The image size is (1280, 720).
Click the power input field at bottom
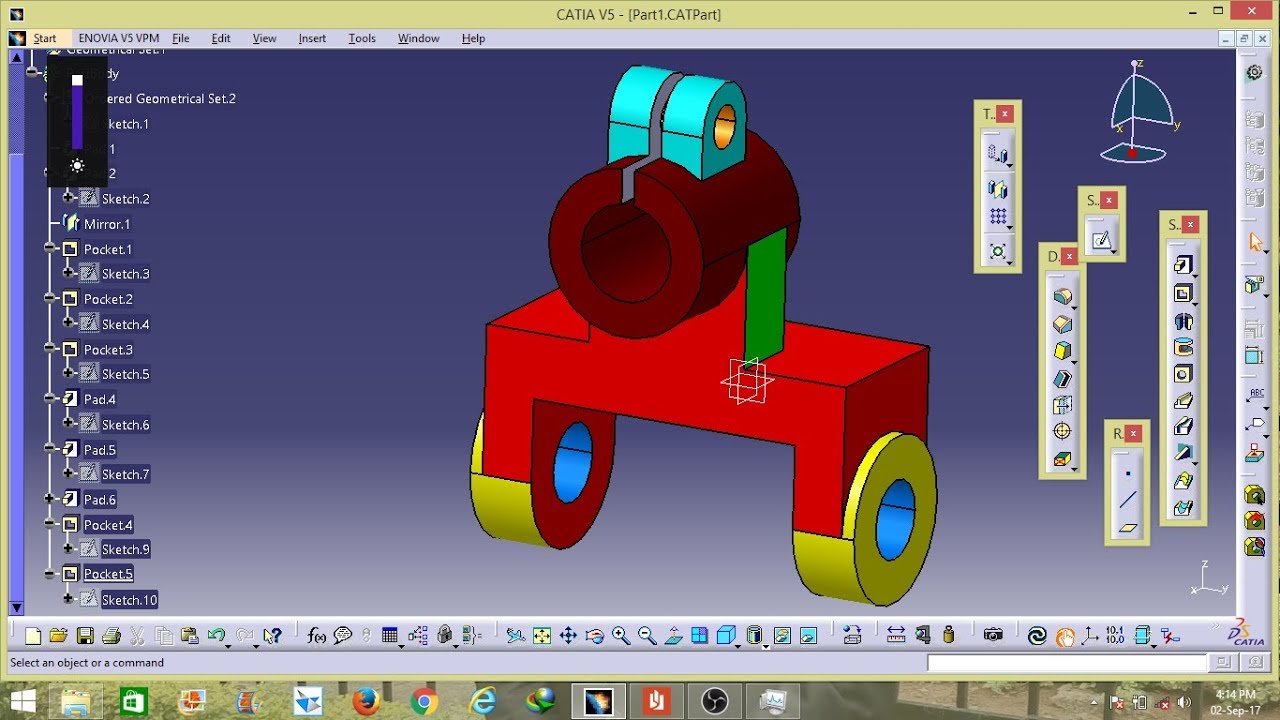pos(1067,663)
